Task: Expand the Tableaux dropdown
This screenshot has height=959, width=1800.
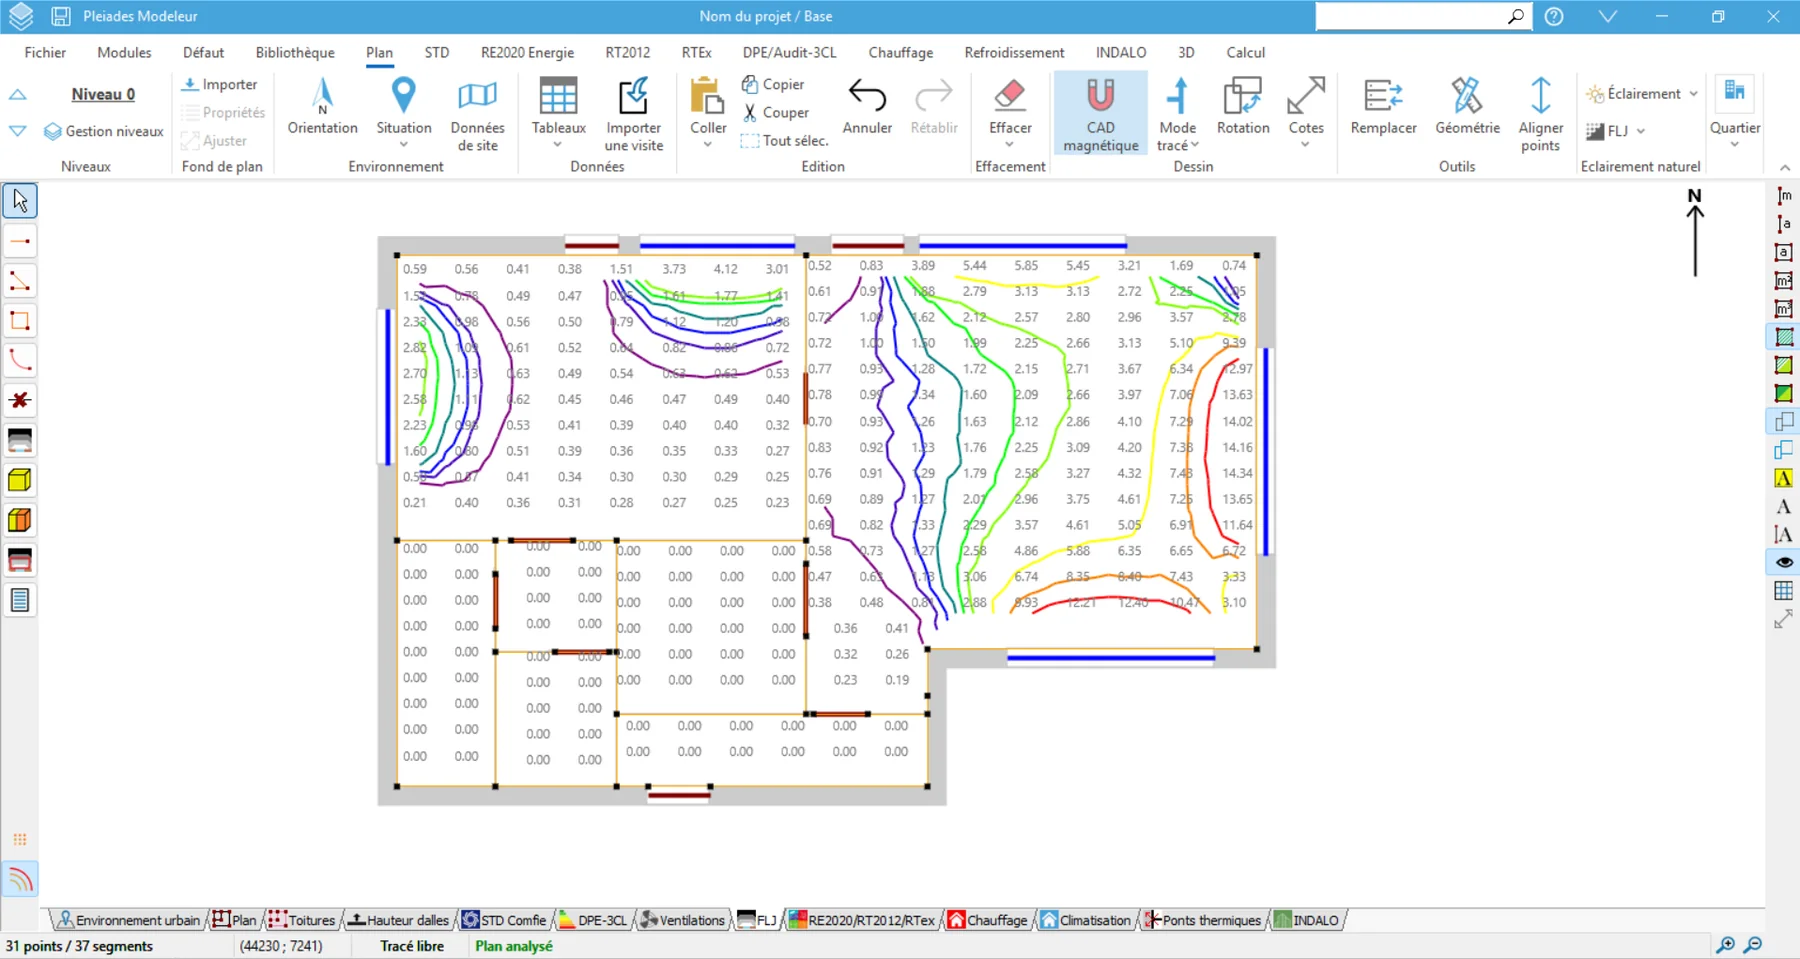Action: tap(558, 145)
